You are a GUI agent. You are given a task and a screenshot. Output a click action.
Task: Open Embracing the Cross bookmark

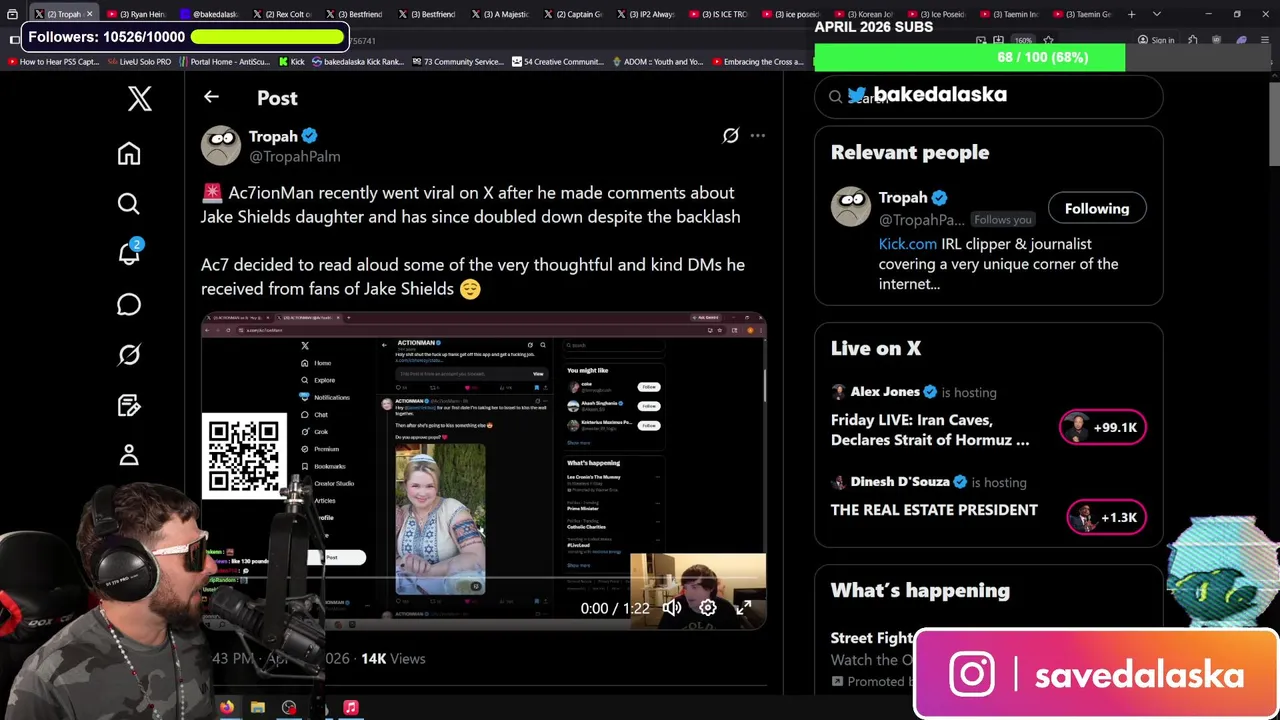(758, 62)
